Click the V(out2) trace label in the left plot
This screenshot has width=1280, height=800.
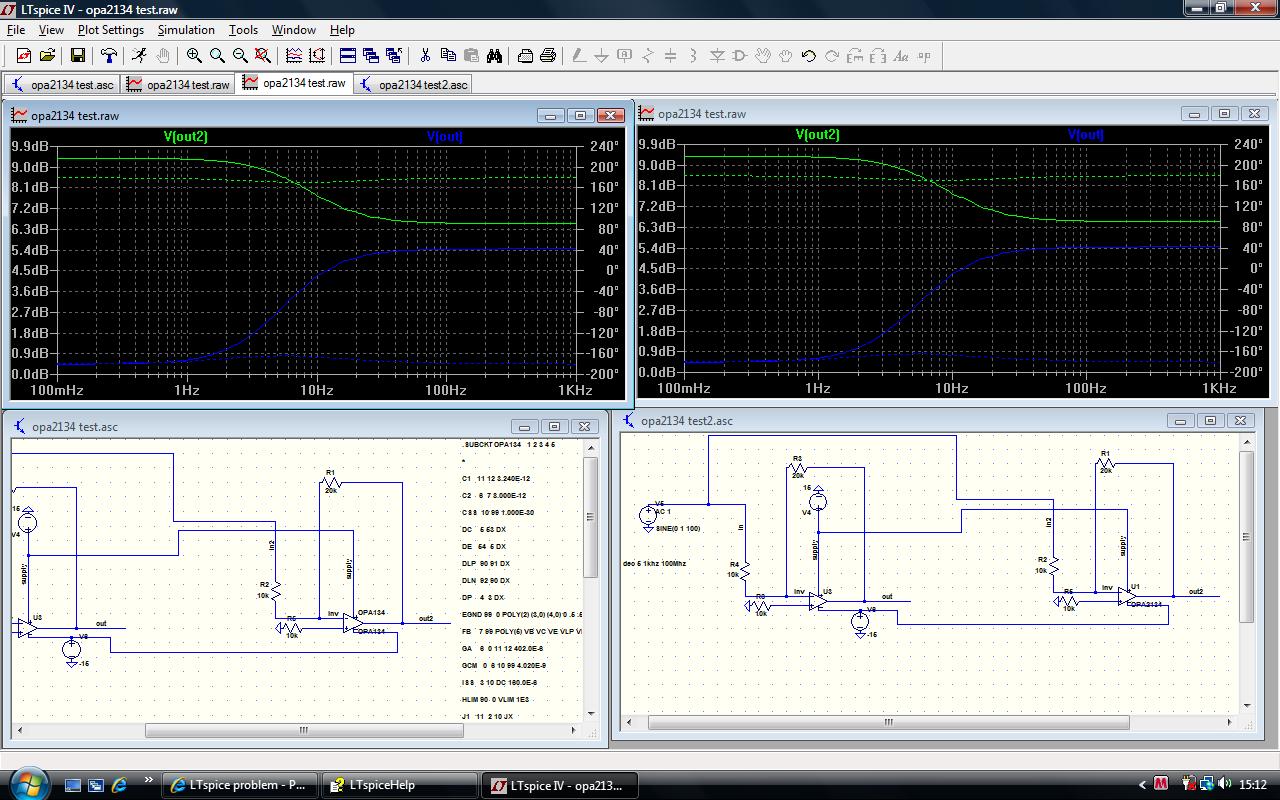point(186,136)
